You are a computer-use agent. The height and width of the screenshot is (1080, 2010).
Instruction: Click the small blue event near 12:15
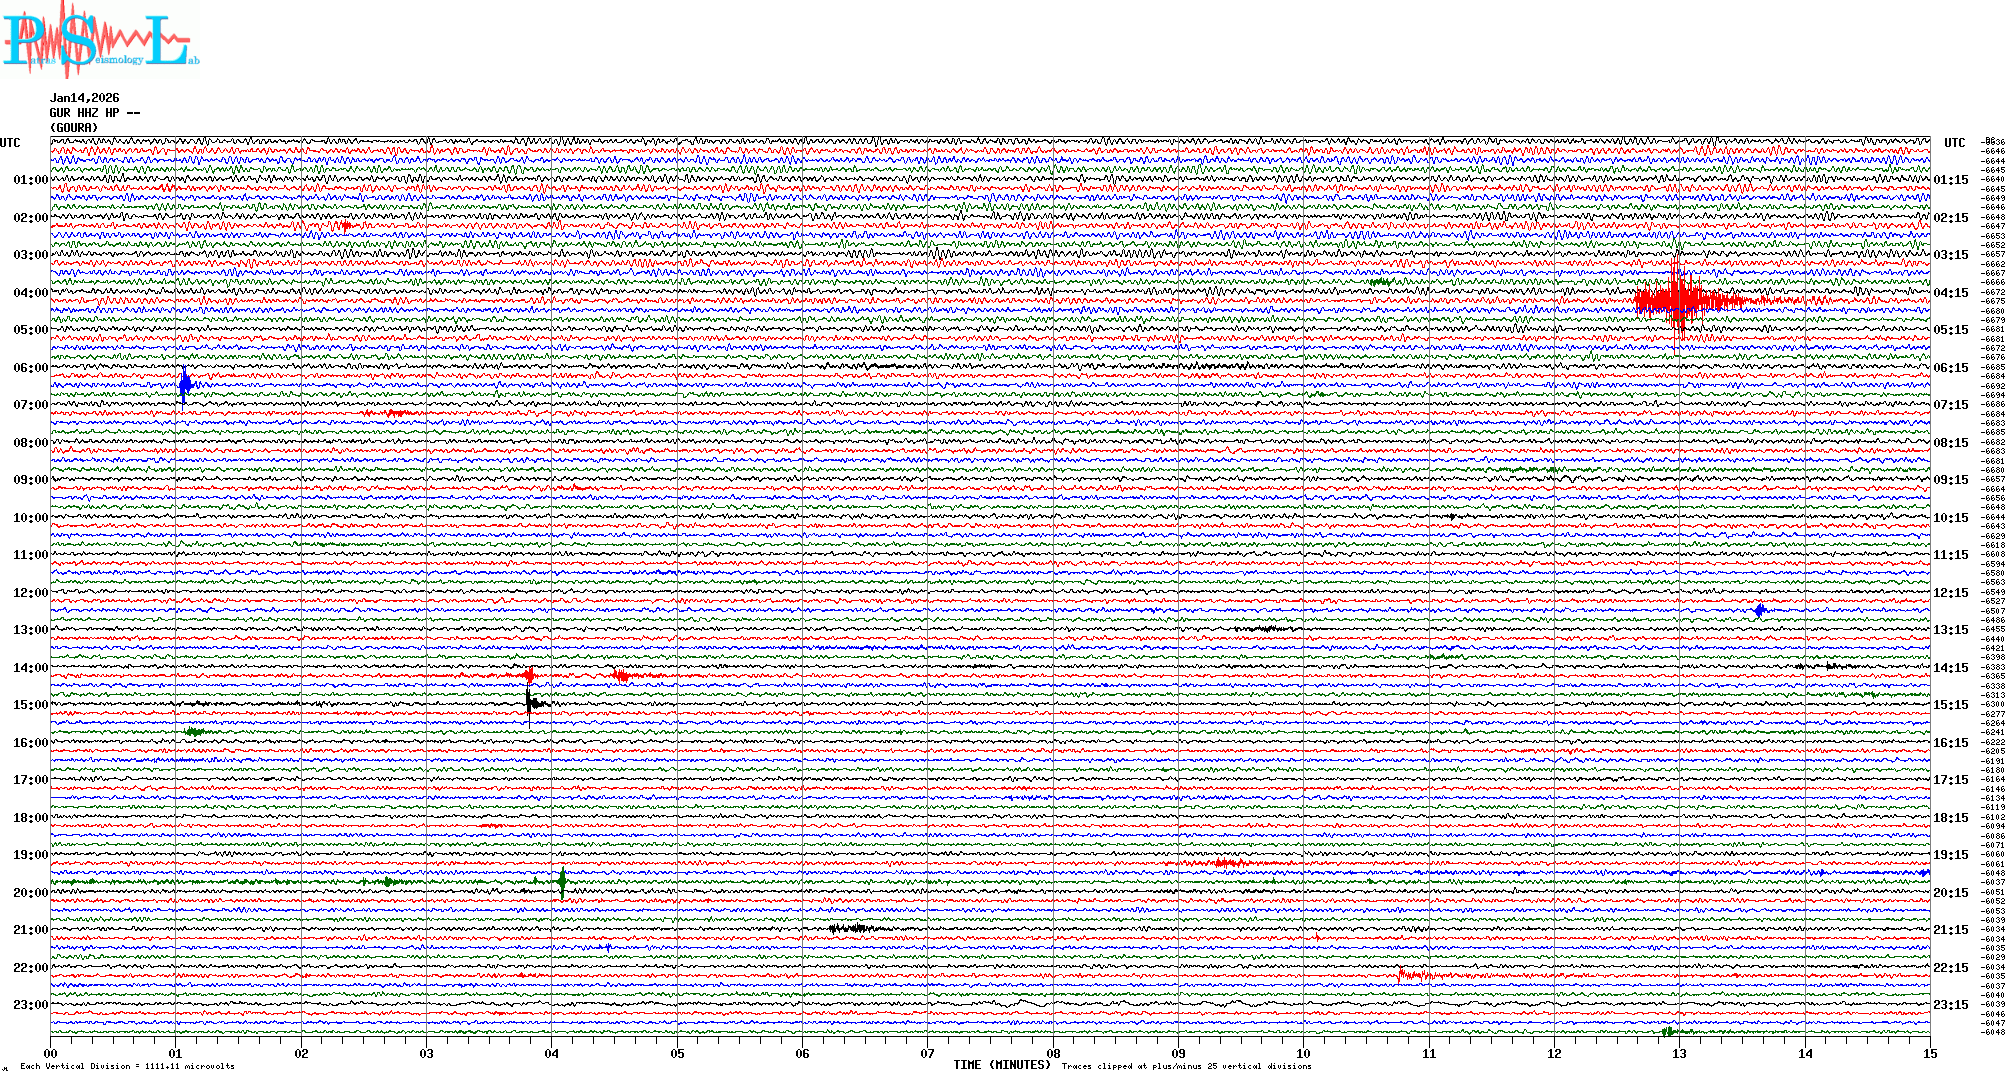(1760, 610)
